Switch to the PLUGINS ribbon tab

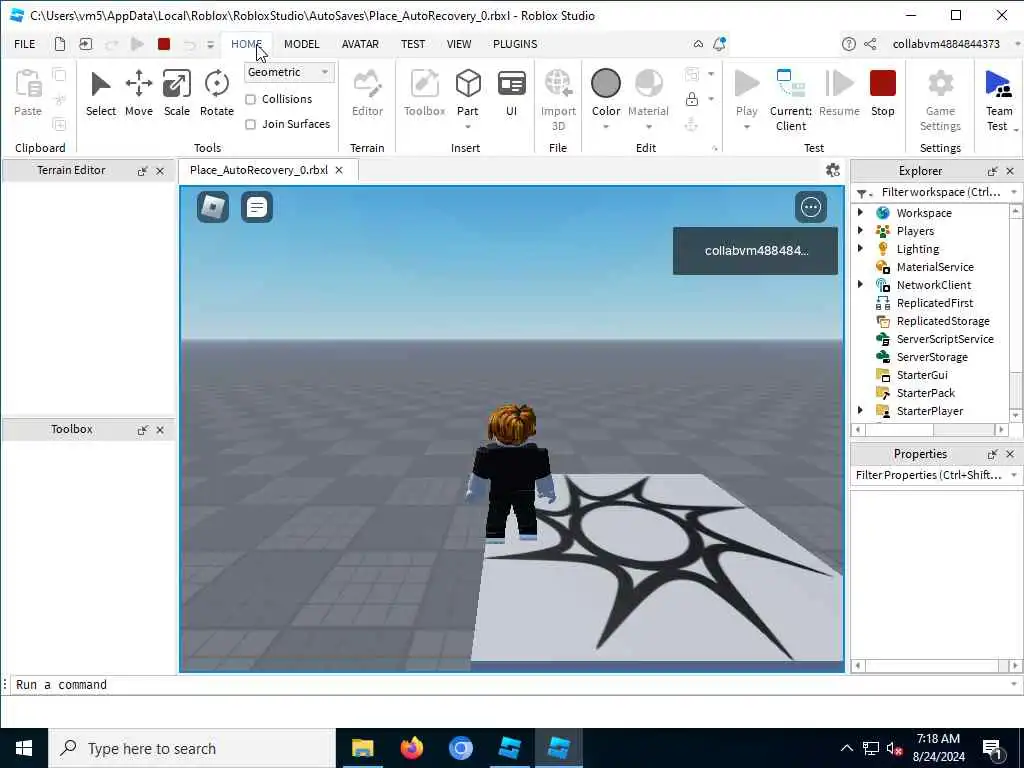(x=515, y=44)
